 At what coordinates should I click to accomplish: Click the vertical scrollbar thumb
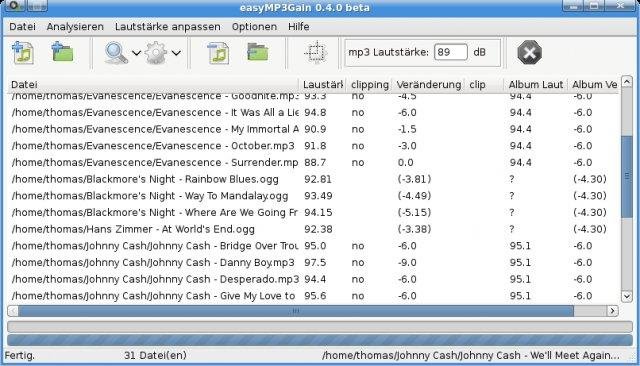click(x=627, y=176)
